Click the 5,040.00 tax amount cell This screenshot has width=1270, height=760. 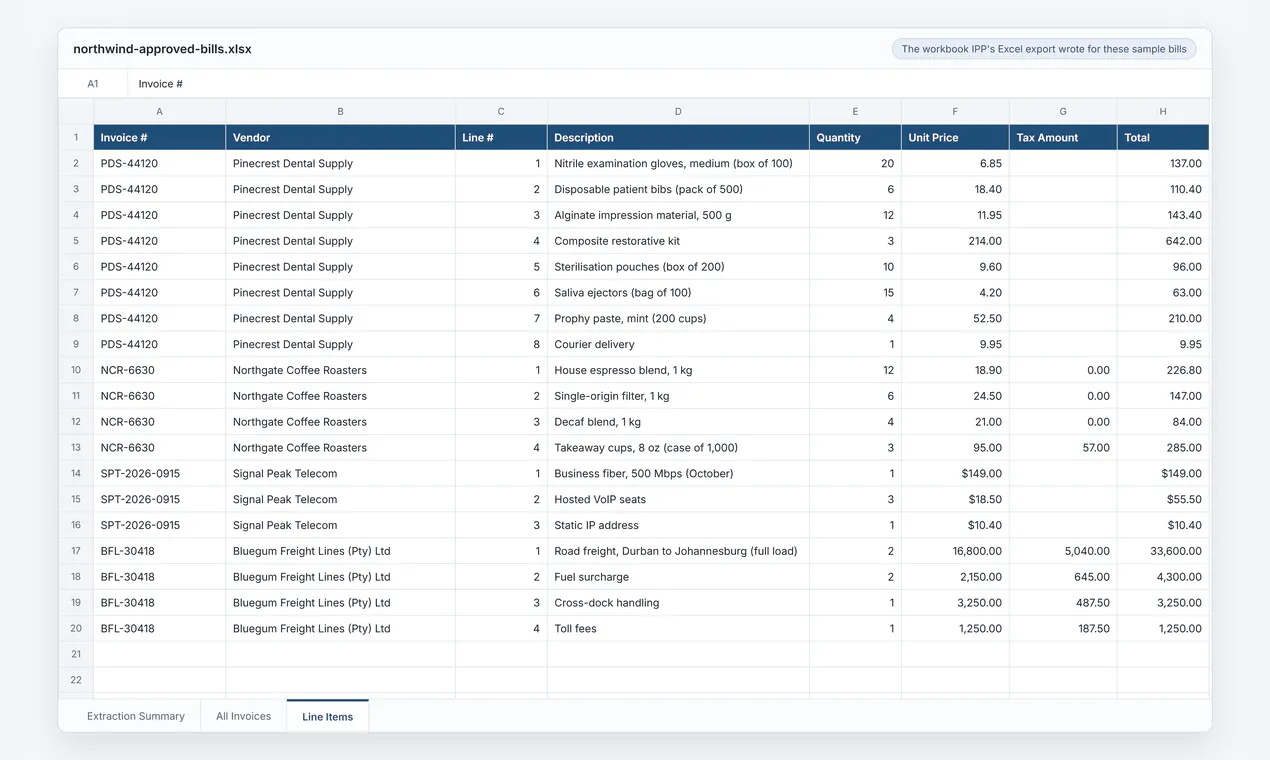tap(1063, 551)
